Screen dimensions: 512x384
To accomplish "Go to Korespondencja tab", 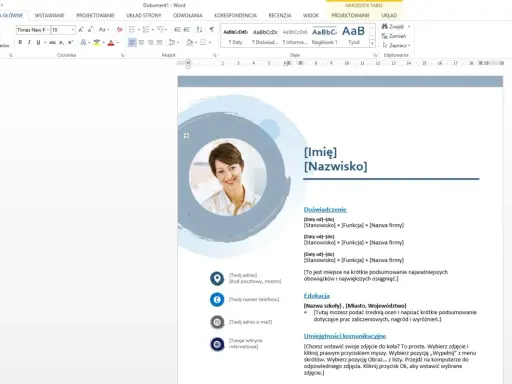I will click(x=235, y=15).
